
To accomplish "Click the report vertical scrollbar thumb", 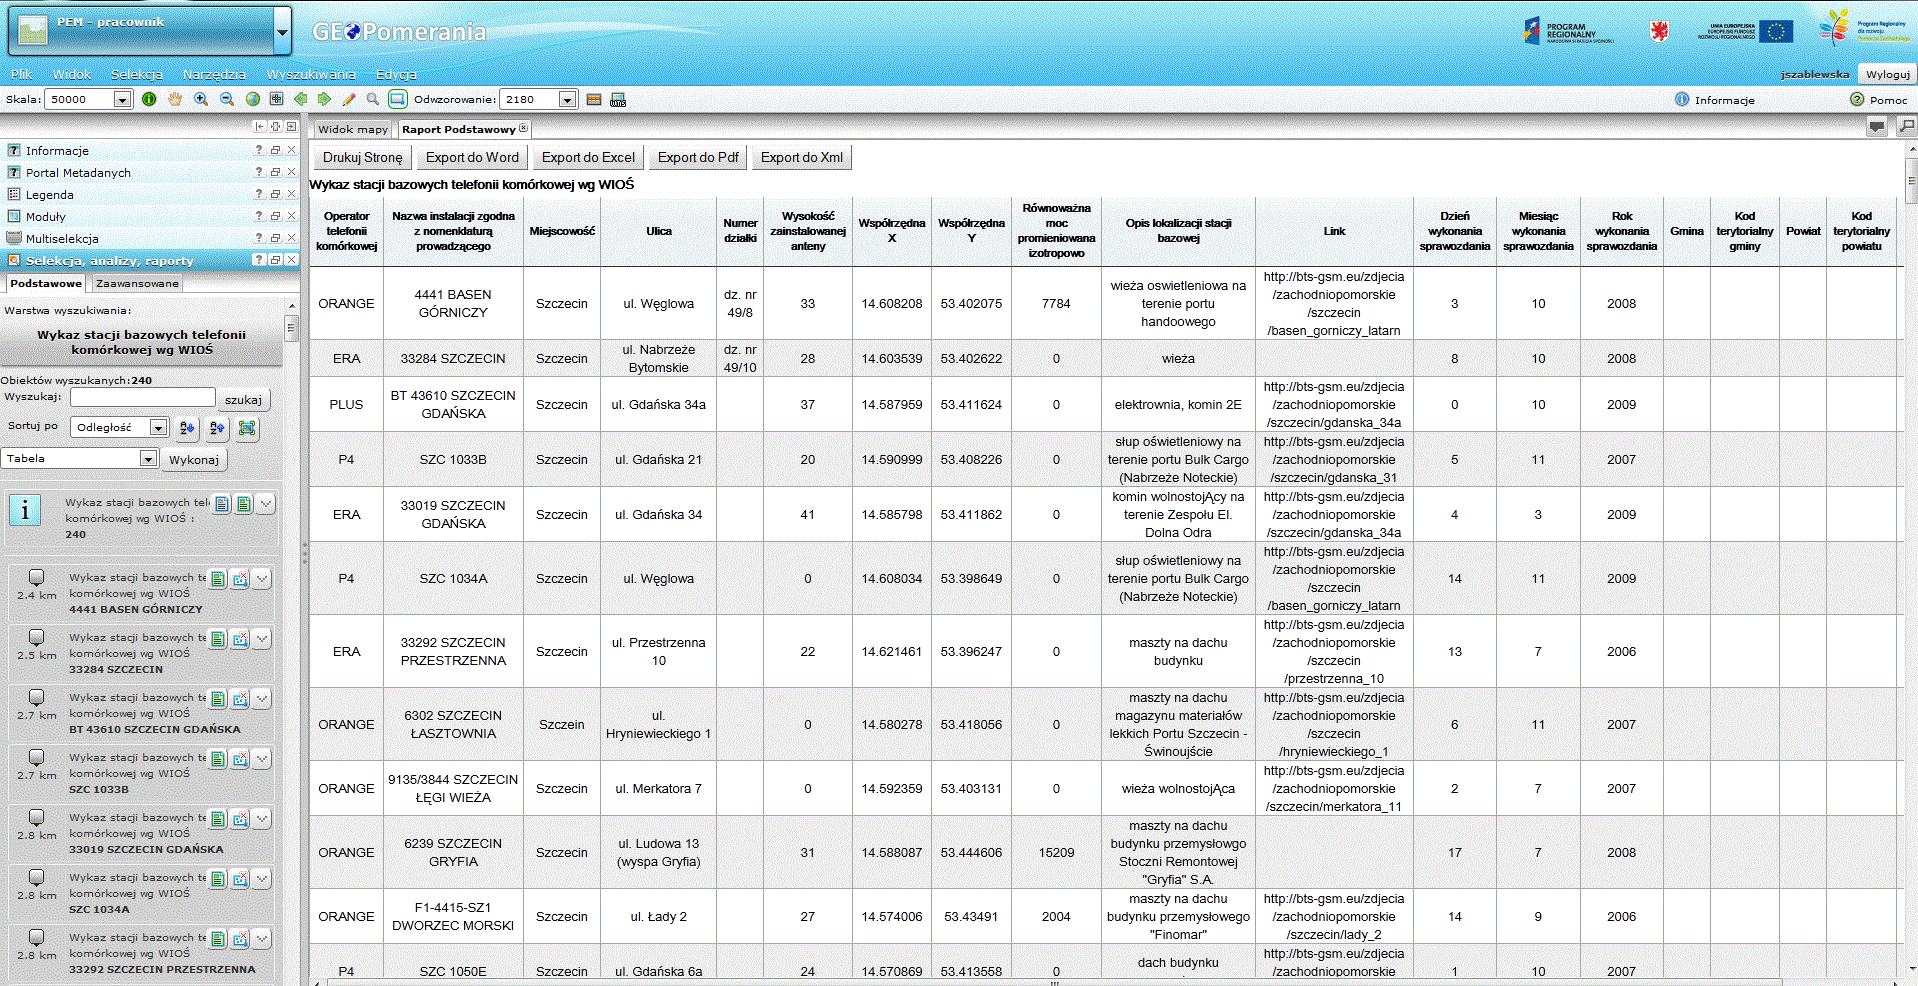I will click(x=1912, y=181).
